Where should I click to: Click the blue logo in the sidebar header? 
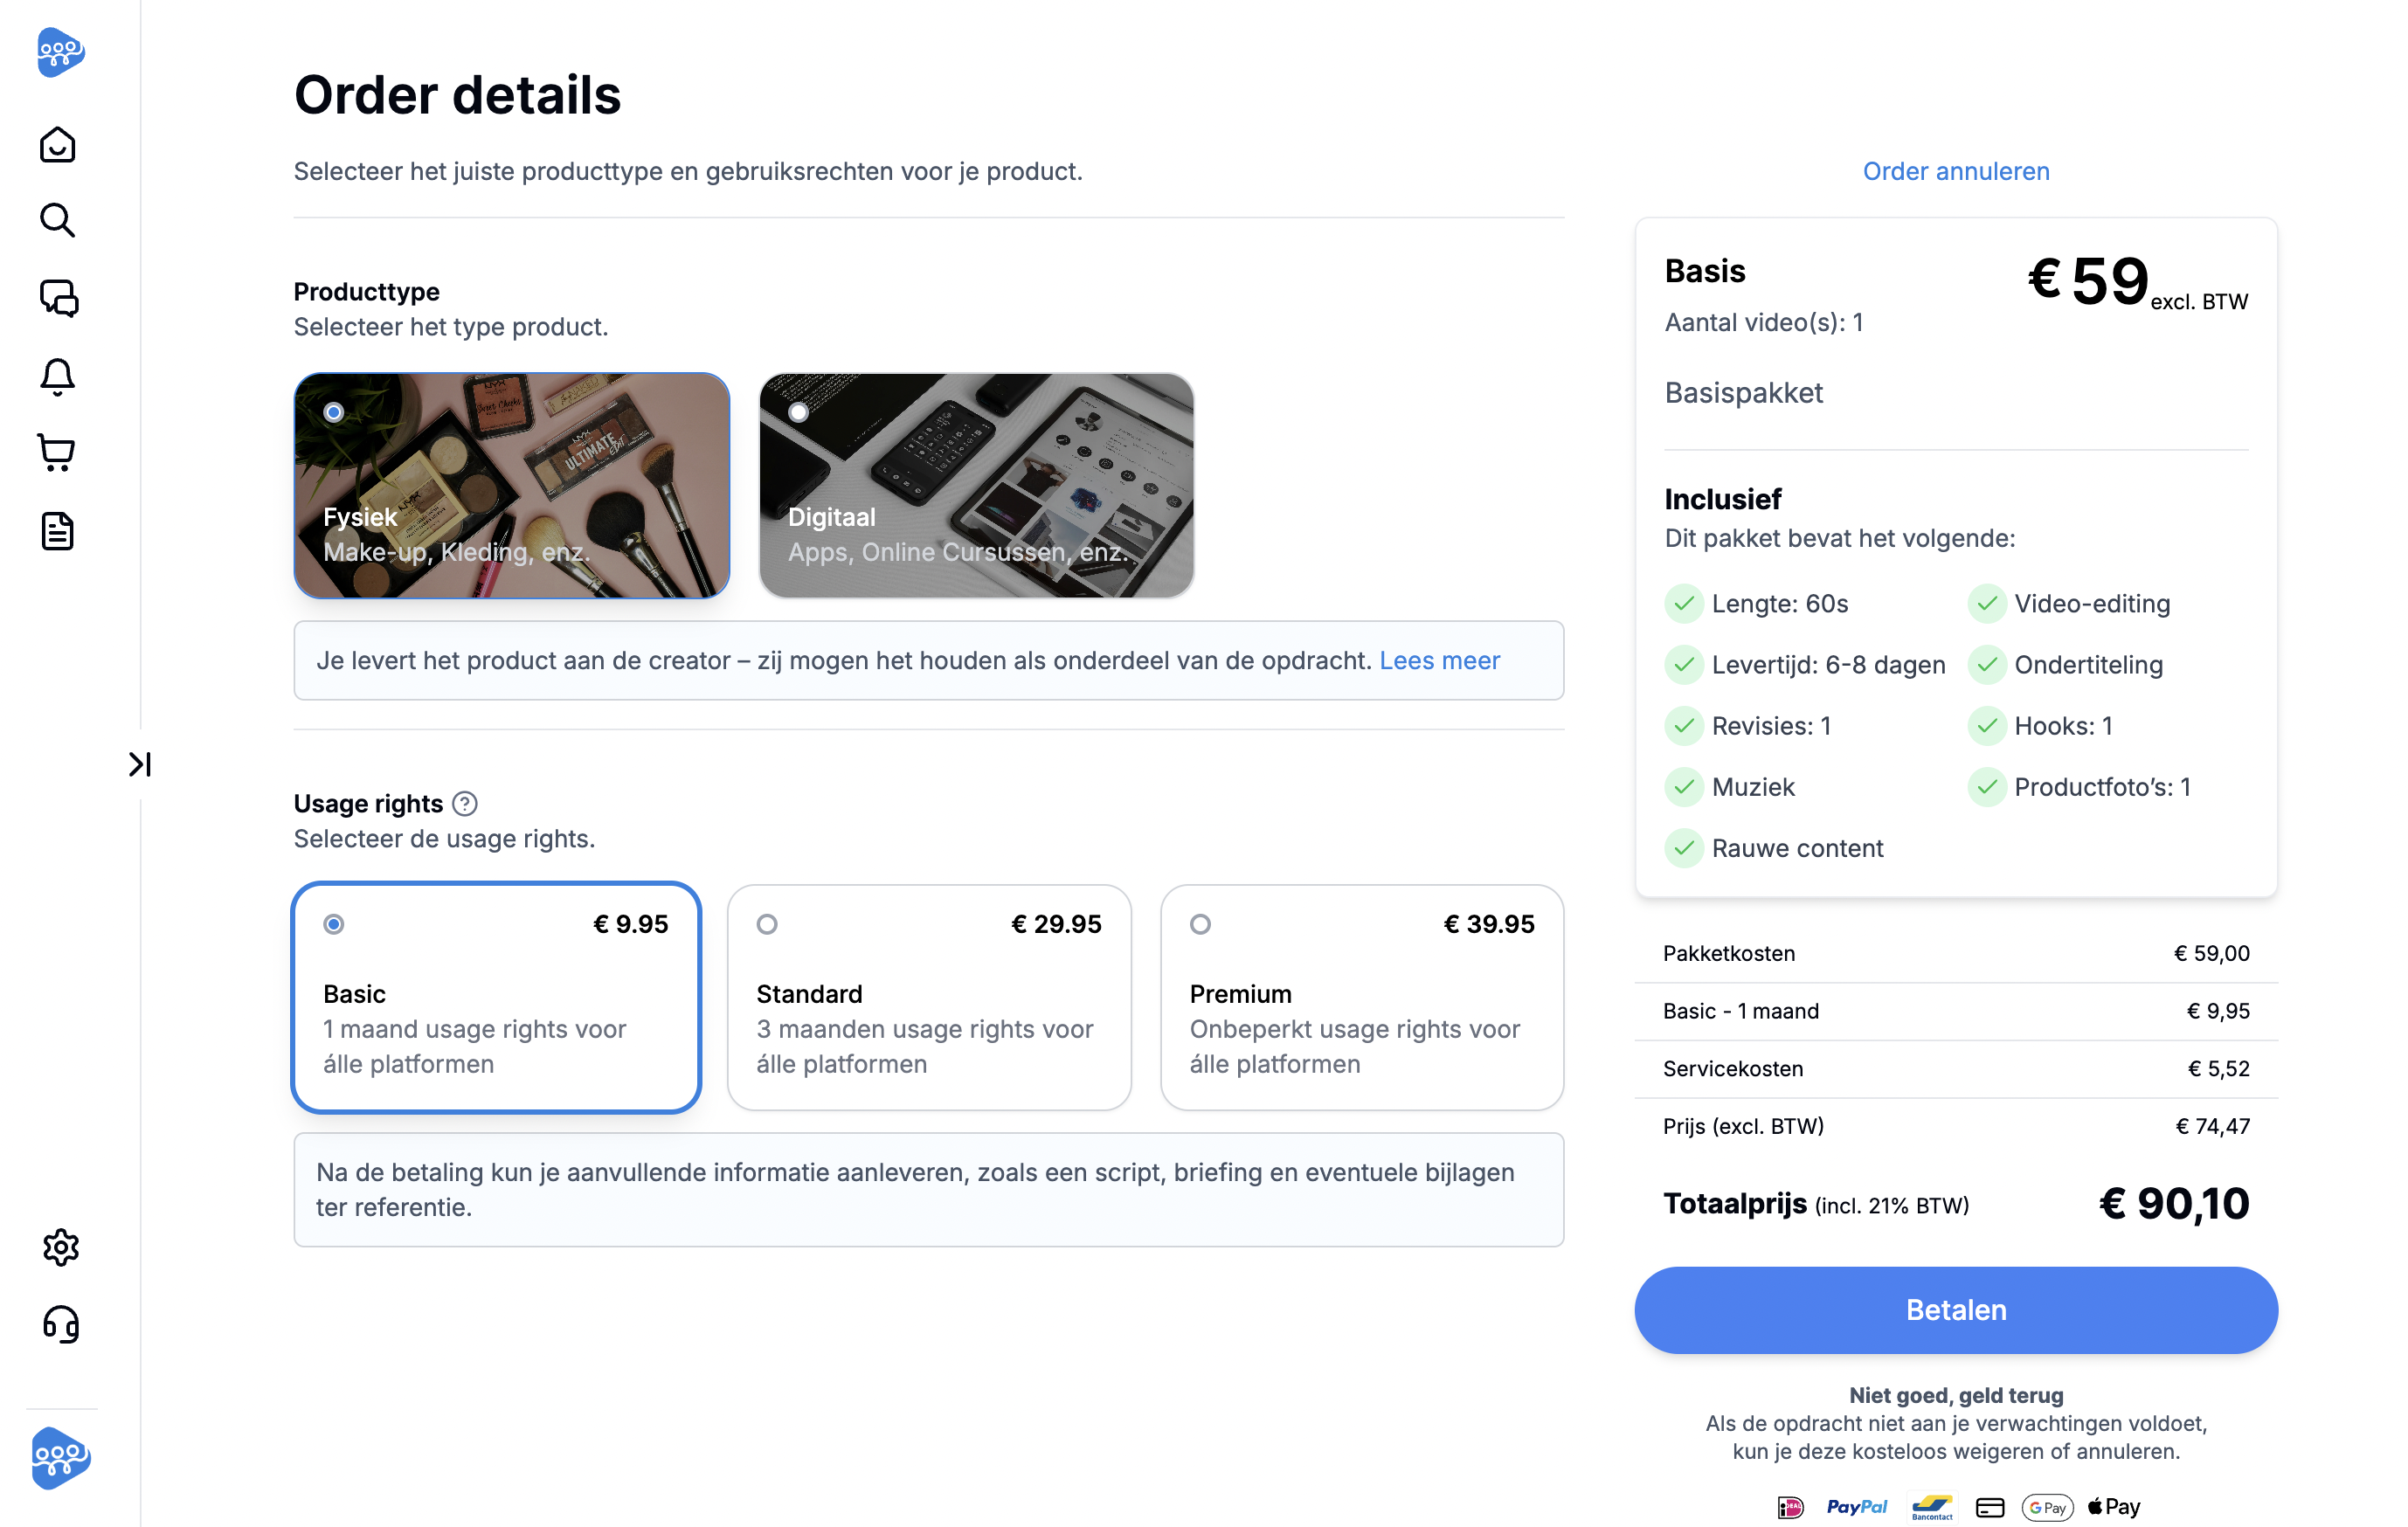(x=60, y=52)
